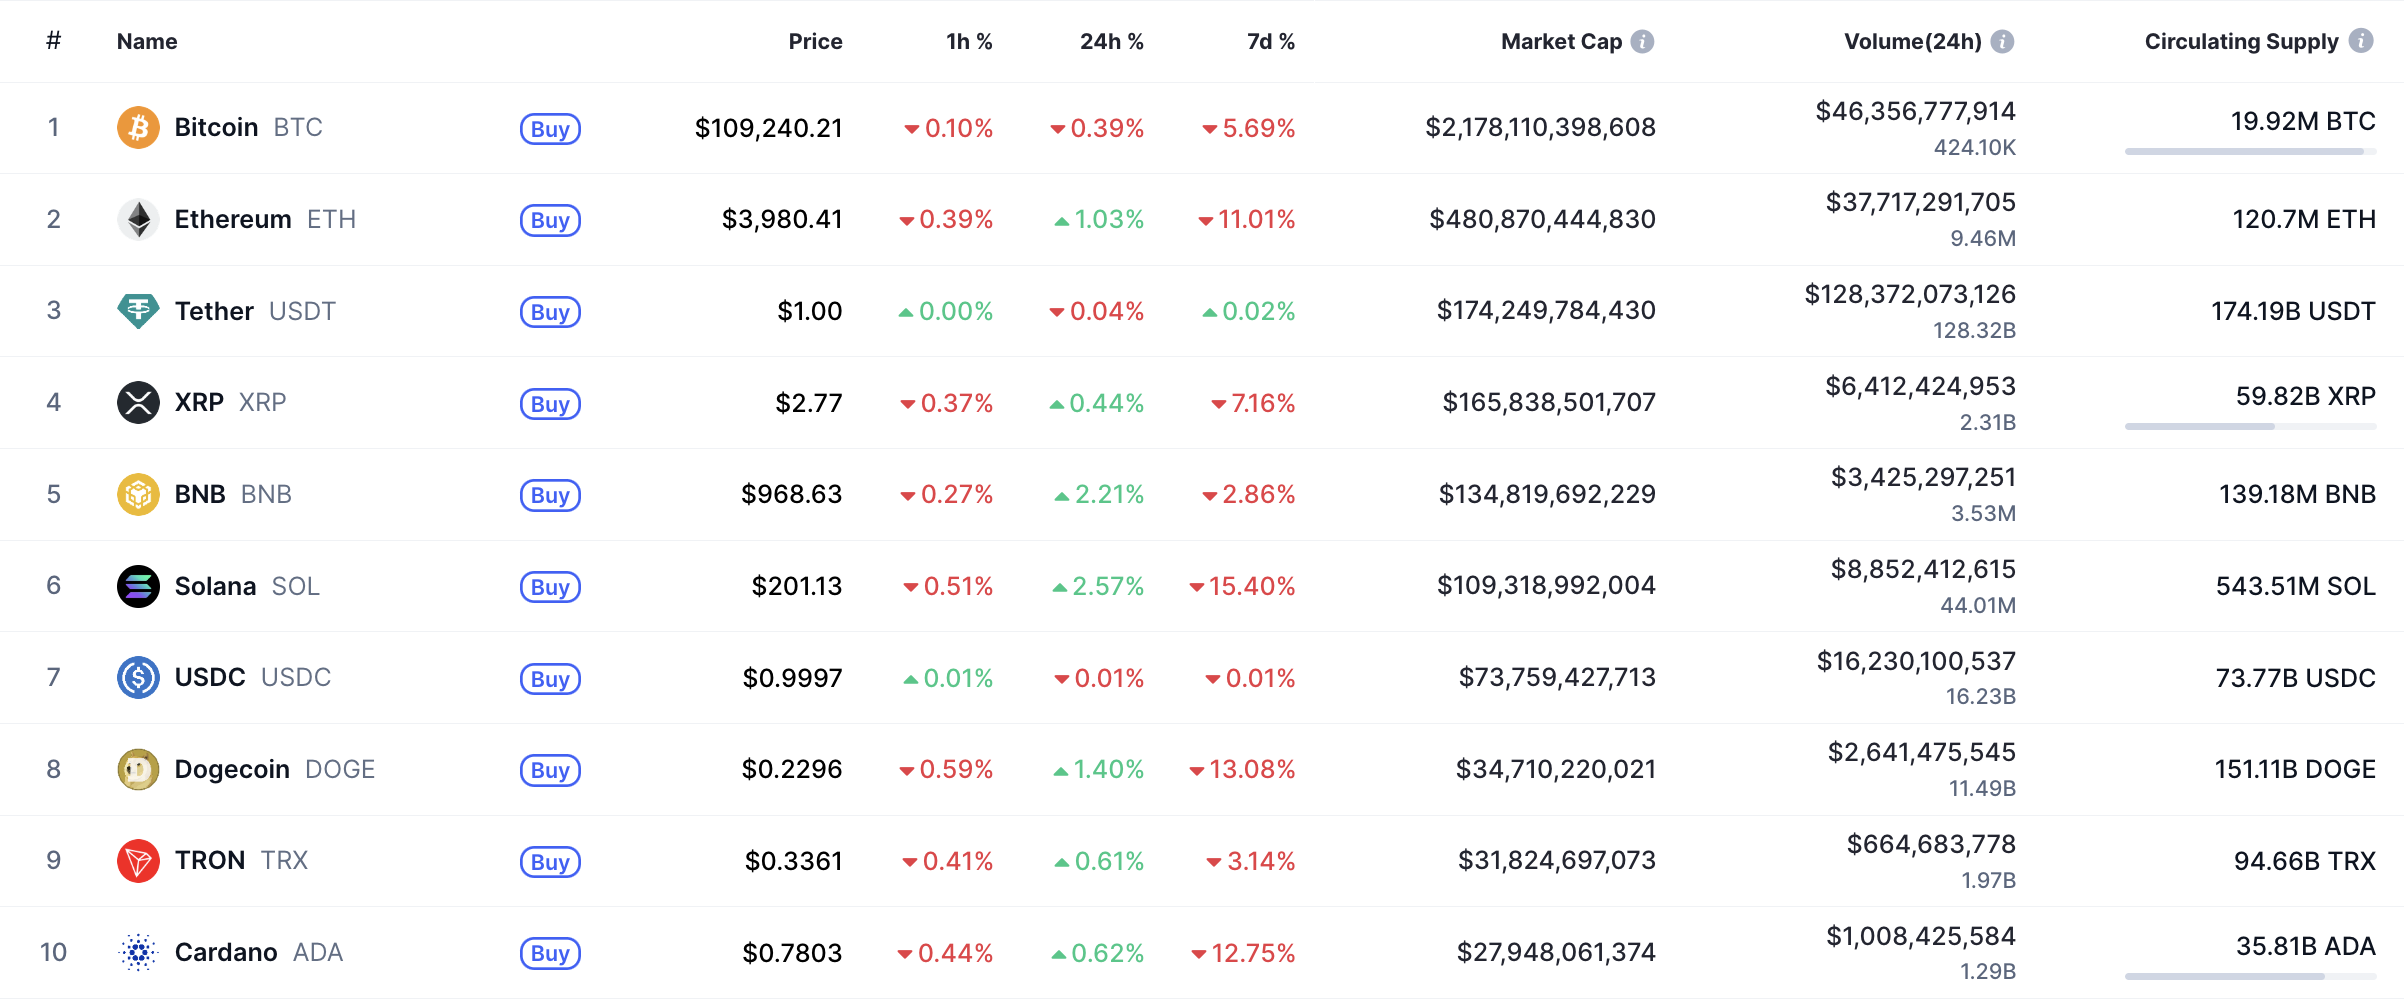Click the Tether logo icon

coord(138,311)
